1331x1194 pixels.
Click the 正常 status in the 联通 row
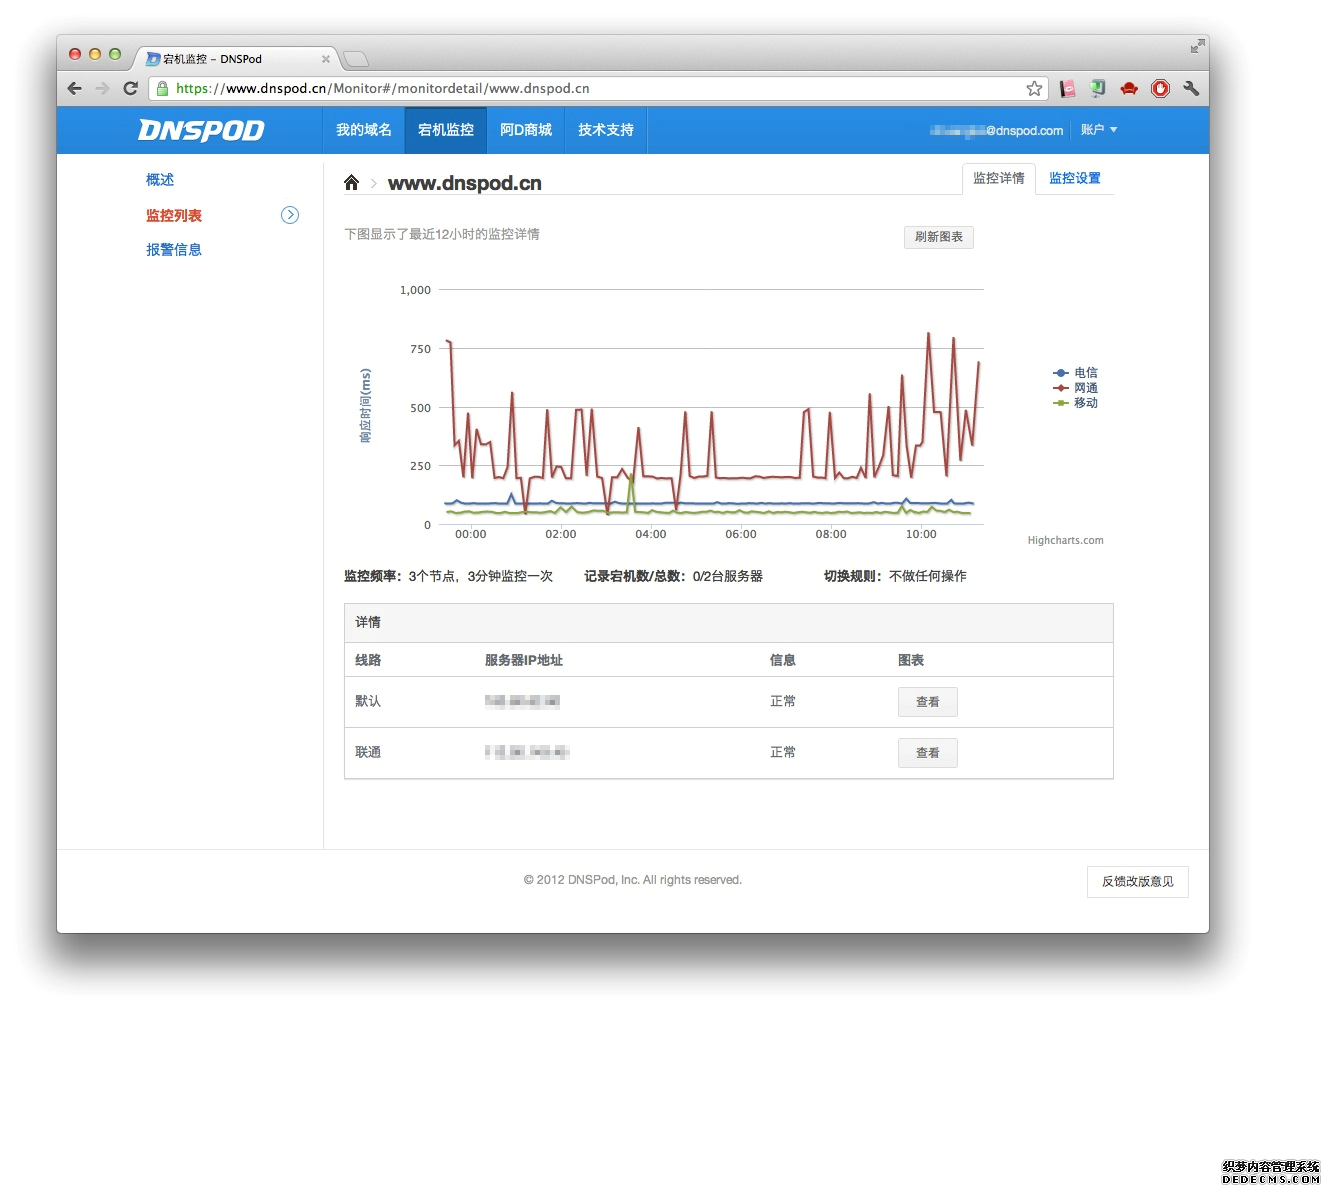(x=783, y=753)
